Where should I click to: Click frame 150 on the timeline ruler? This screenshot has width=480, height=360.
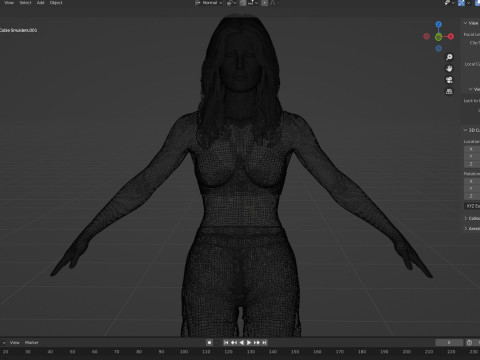[x=295, y=352]
